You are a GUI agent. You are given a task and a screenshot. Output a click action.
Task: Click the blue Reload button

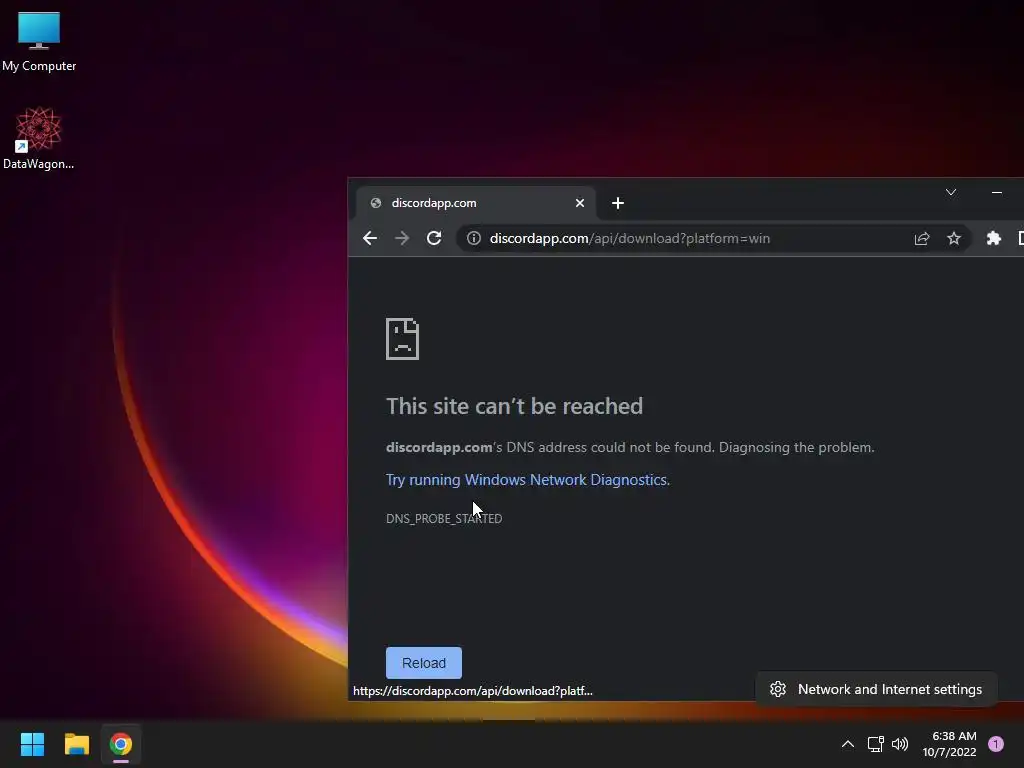pos(424,663)
